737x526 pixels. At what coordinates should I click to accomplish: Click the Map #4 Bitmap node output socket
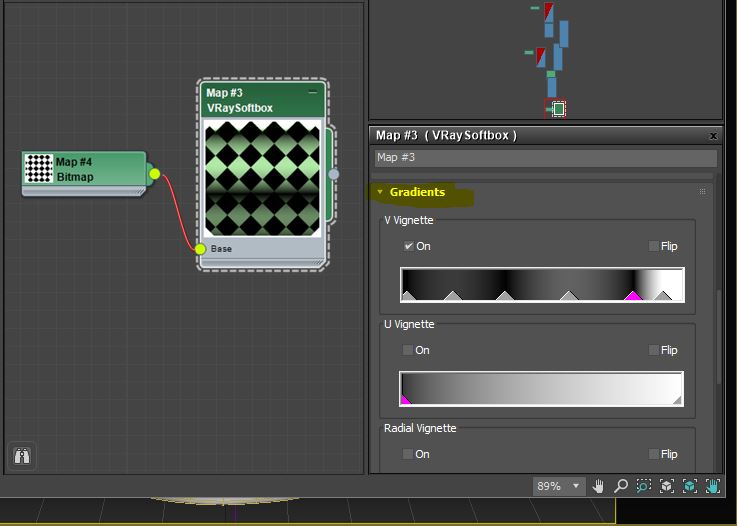(x=154, y=174)
